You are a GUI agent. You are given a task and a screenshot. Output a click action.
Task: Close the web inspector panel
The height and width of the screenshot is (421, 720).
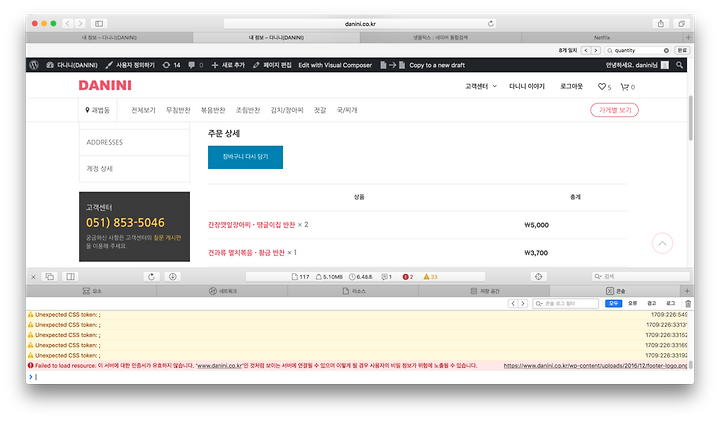(33, 277)
